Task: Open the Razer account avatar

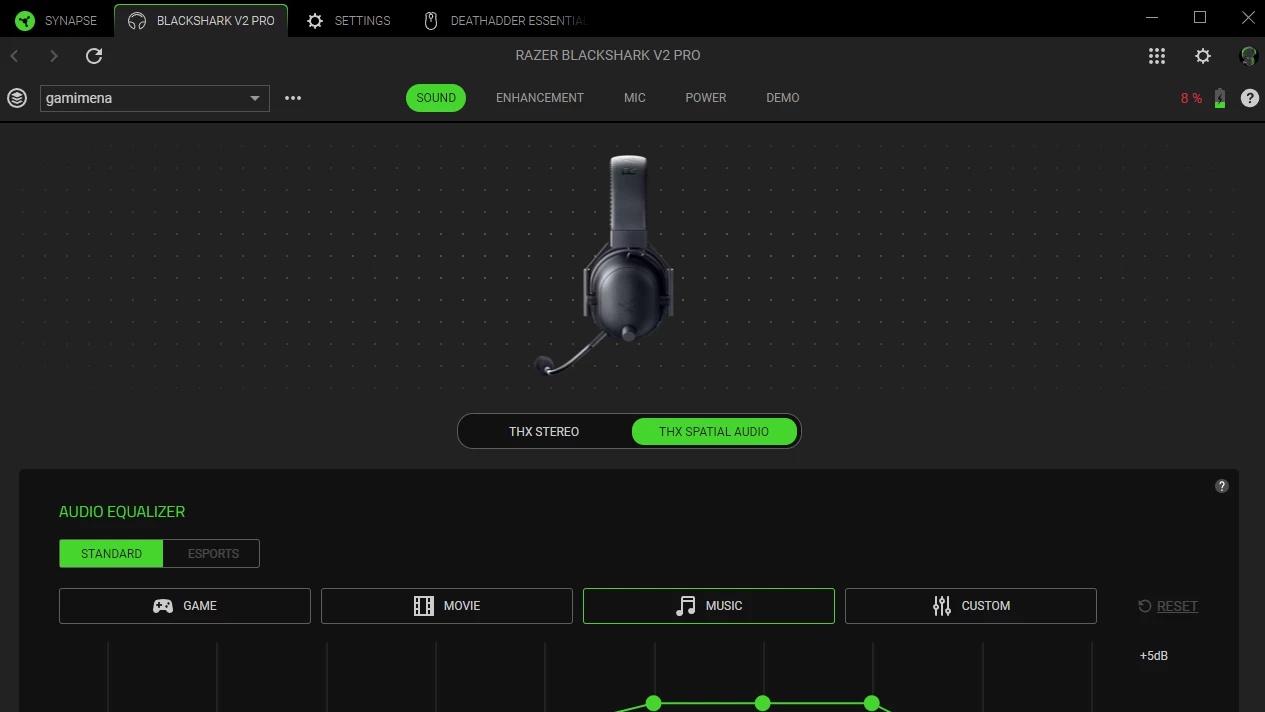Action: (1248, 56)
